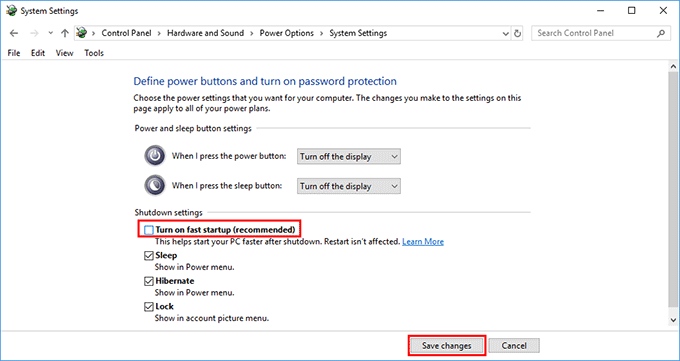The height and width of the screenshot is (361, 680).
Task: Open the power button action dropdown
Action: click(349, 157)
